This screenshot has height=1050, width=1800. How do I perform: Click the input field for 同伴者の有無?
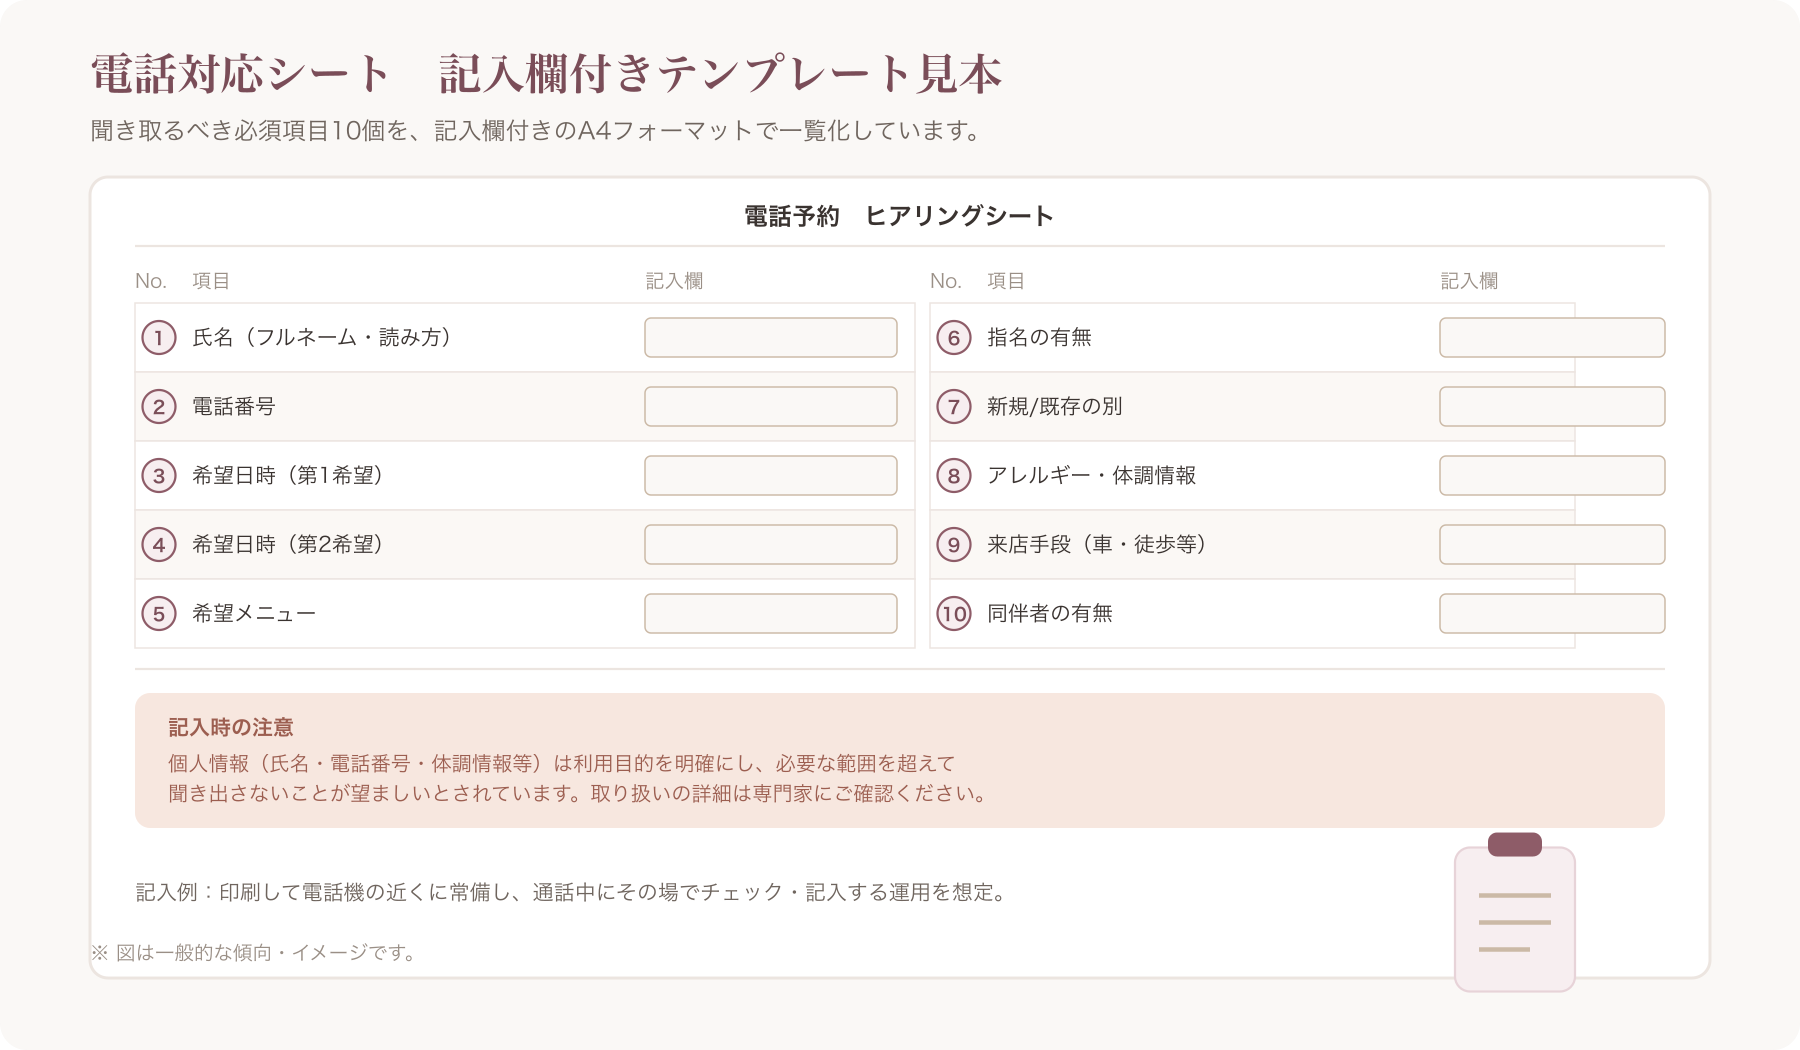click(x=1552, y=614)
